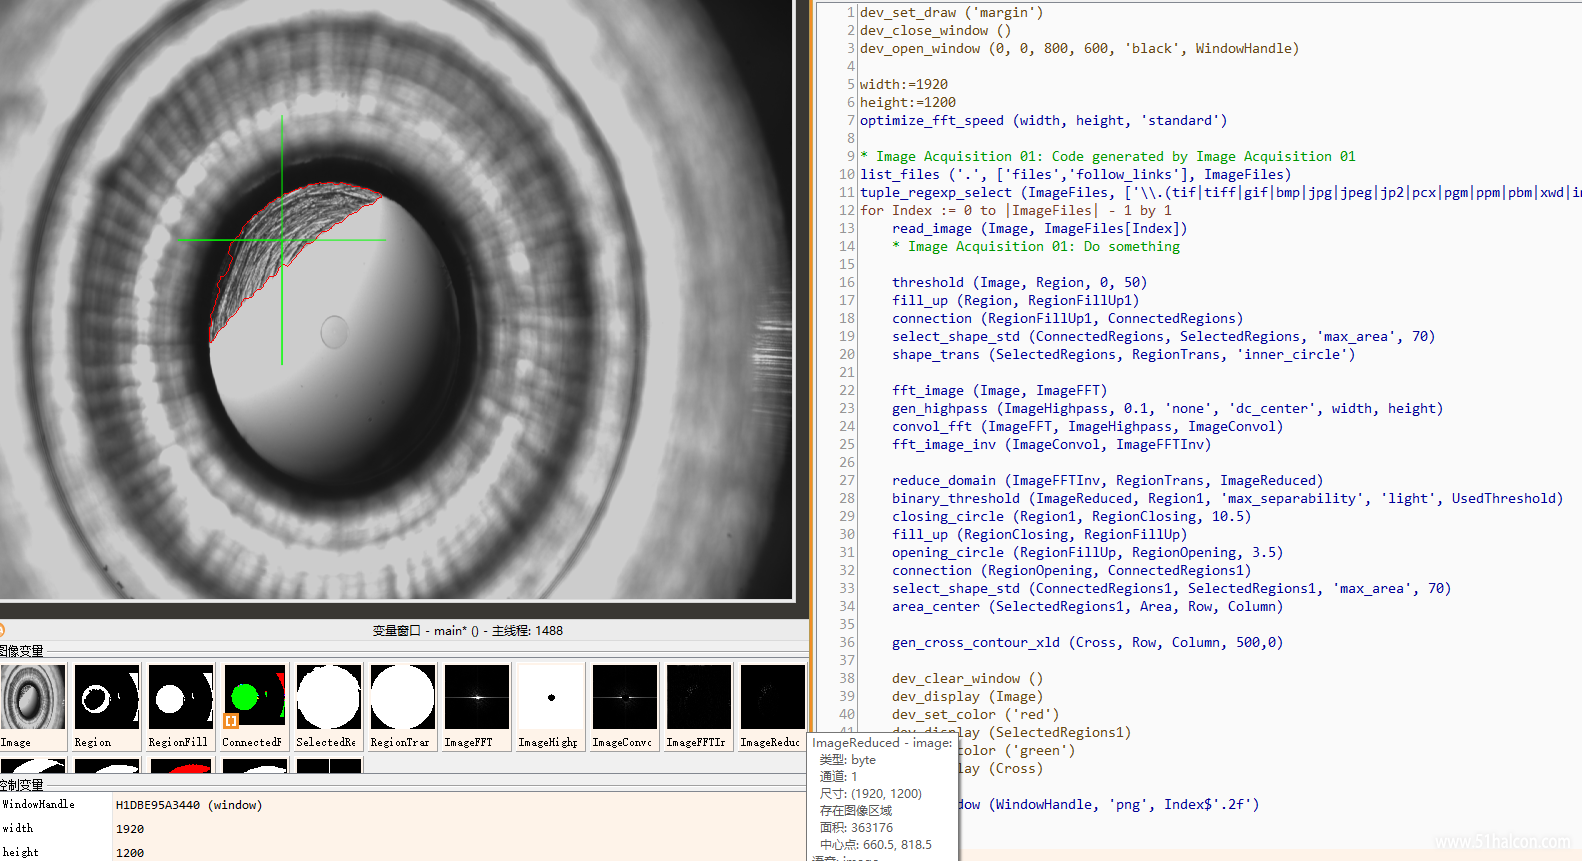Screen dimensions: 1582x861
Task: Click the read_image code line
Action: 1039,228
